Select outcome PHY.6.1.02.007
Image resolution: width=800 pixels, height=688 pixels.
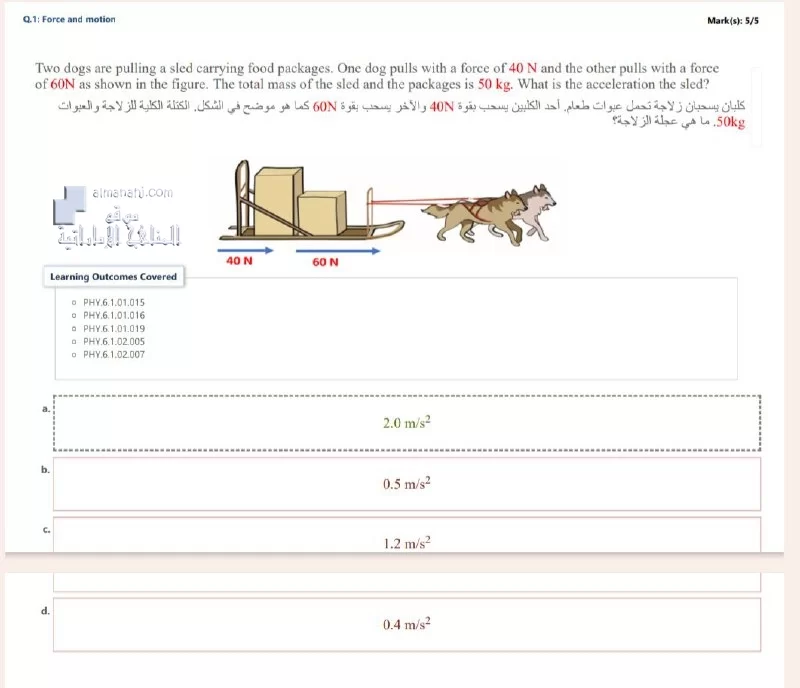(114, 354)
